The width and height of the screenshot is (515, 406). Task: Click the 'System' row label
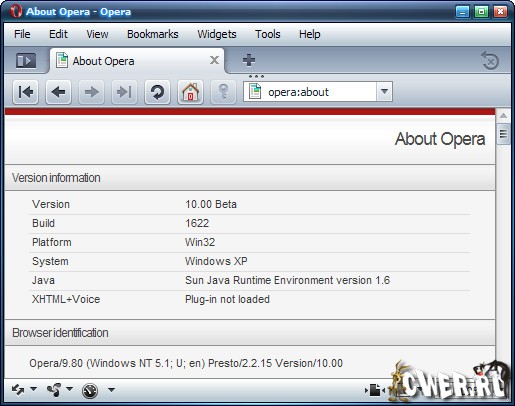[x=50, y=261]
